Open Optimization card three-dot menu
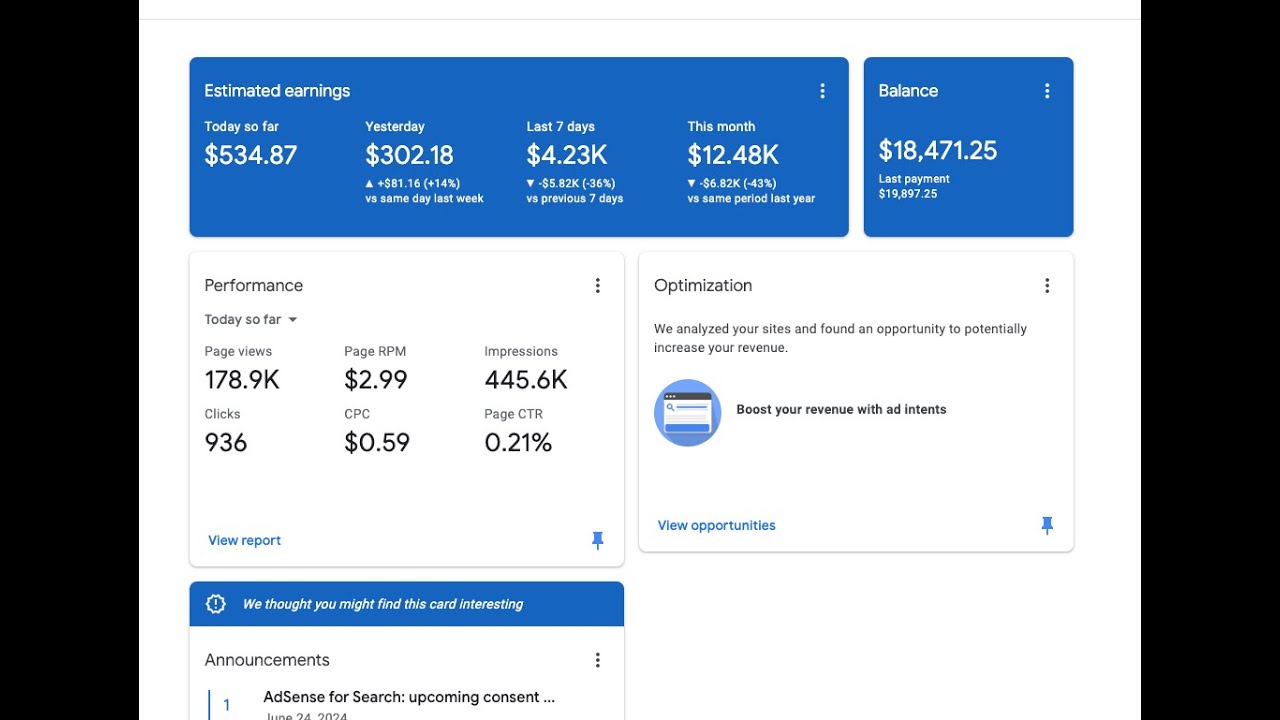The width and height of the screenshot is (1280, 720). (x=1047, y=286)
